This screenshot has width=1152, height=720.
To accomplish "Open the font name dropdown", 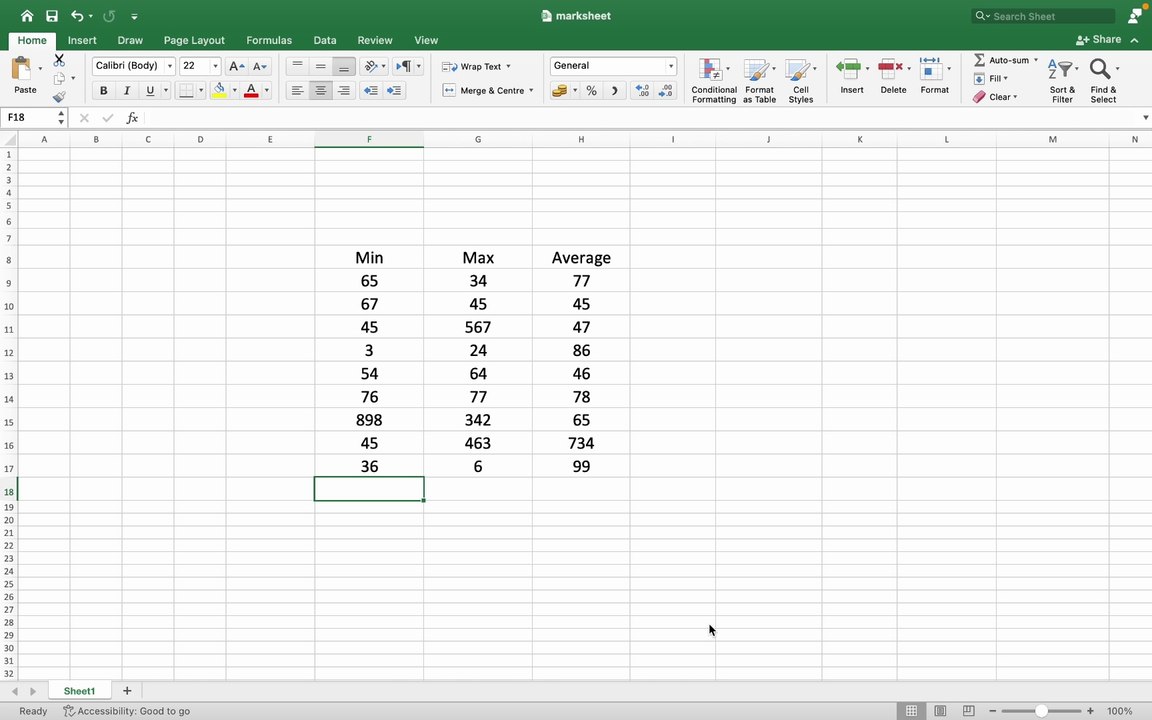I will point(170,66).
